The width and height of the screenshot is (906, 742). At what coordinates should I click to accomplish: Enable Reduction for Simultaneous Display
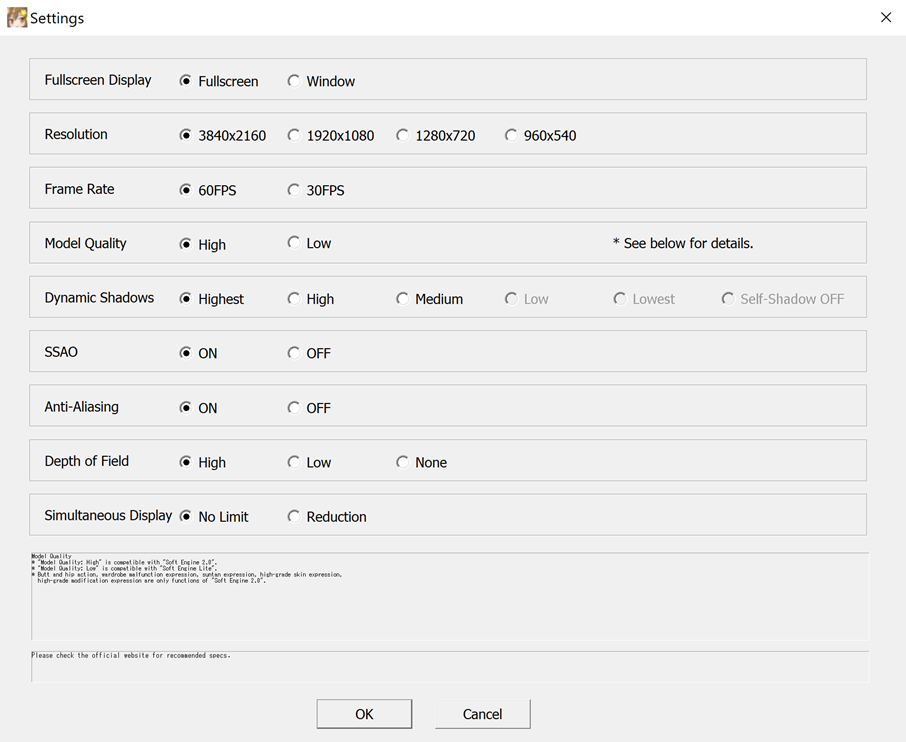[x=294, y=517]
